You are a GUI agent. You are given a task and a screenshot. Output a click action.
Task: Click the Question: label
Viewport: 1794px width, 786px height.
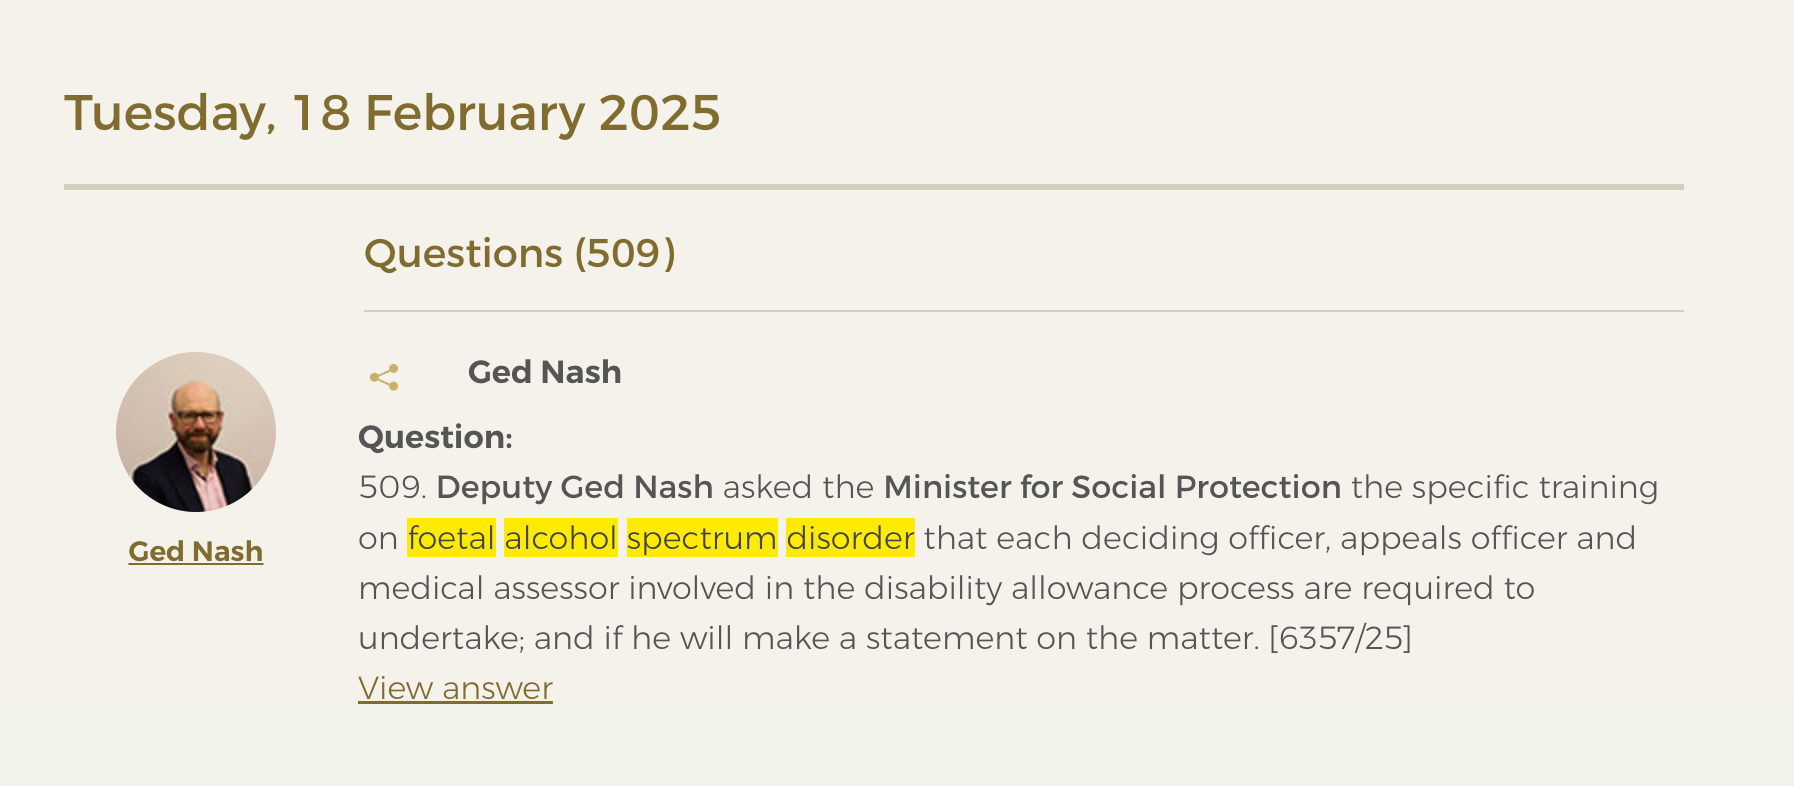click(435, 437)
